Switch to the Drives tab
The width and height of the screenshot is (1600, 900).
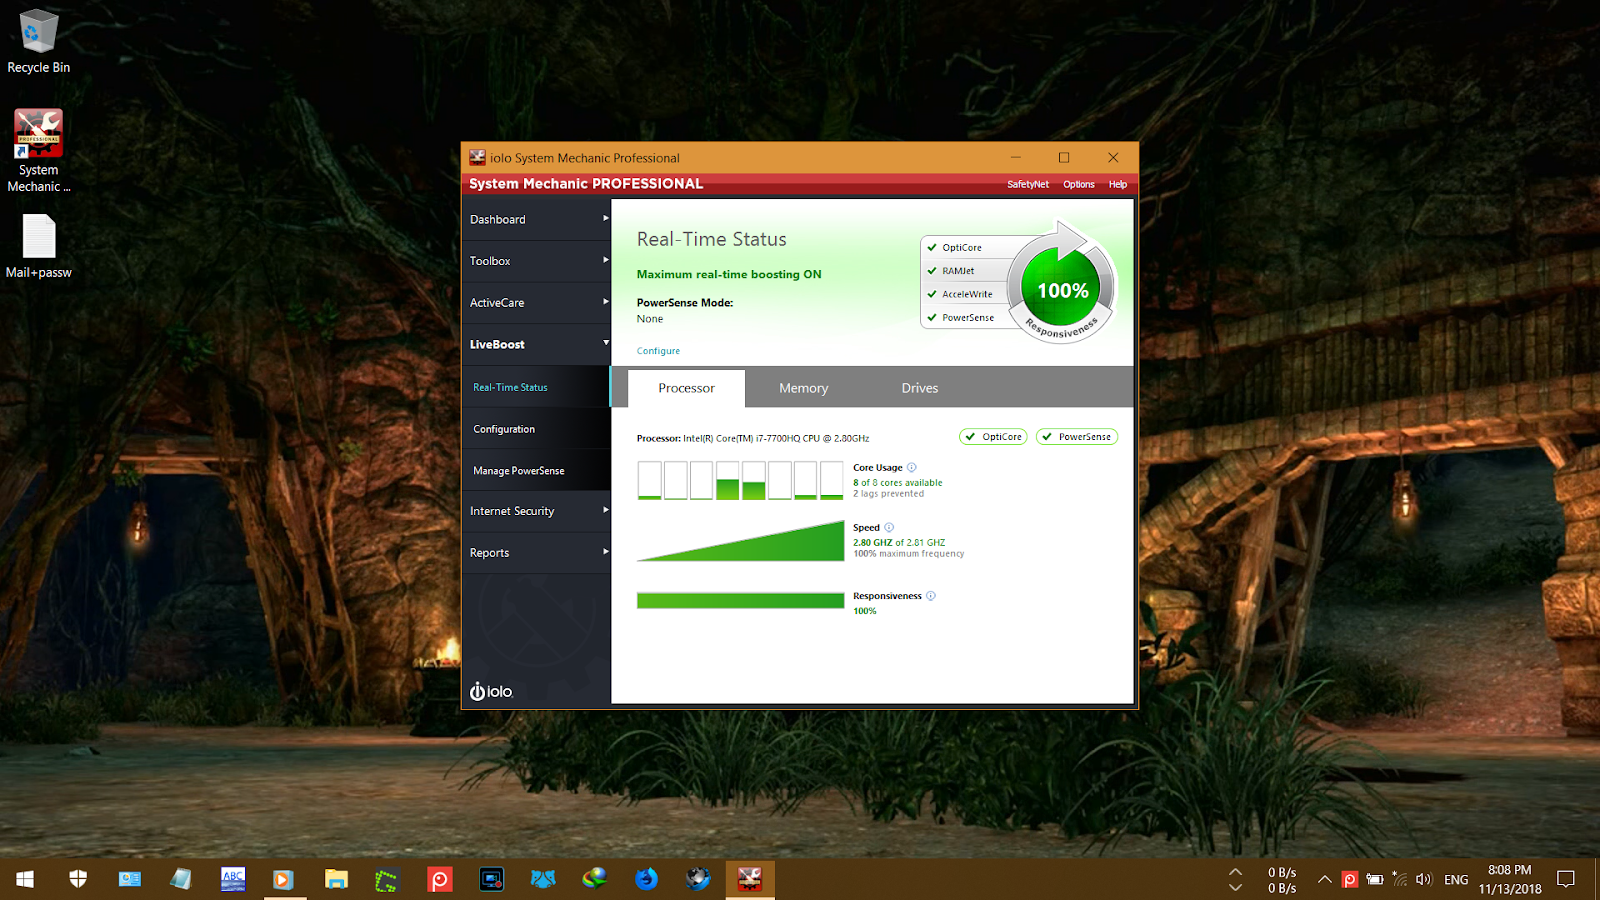click(920, 388)
